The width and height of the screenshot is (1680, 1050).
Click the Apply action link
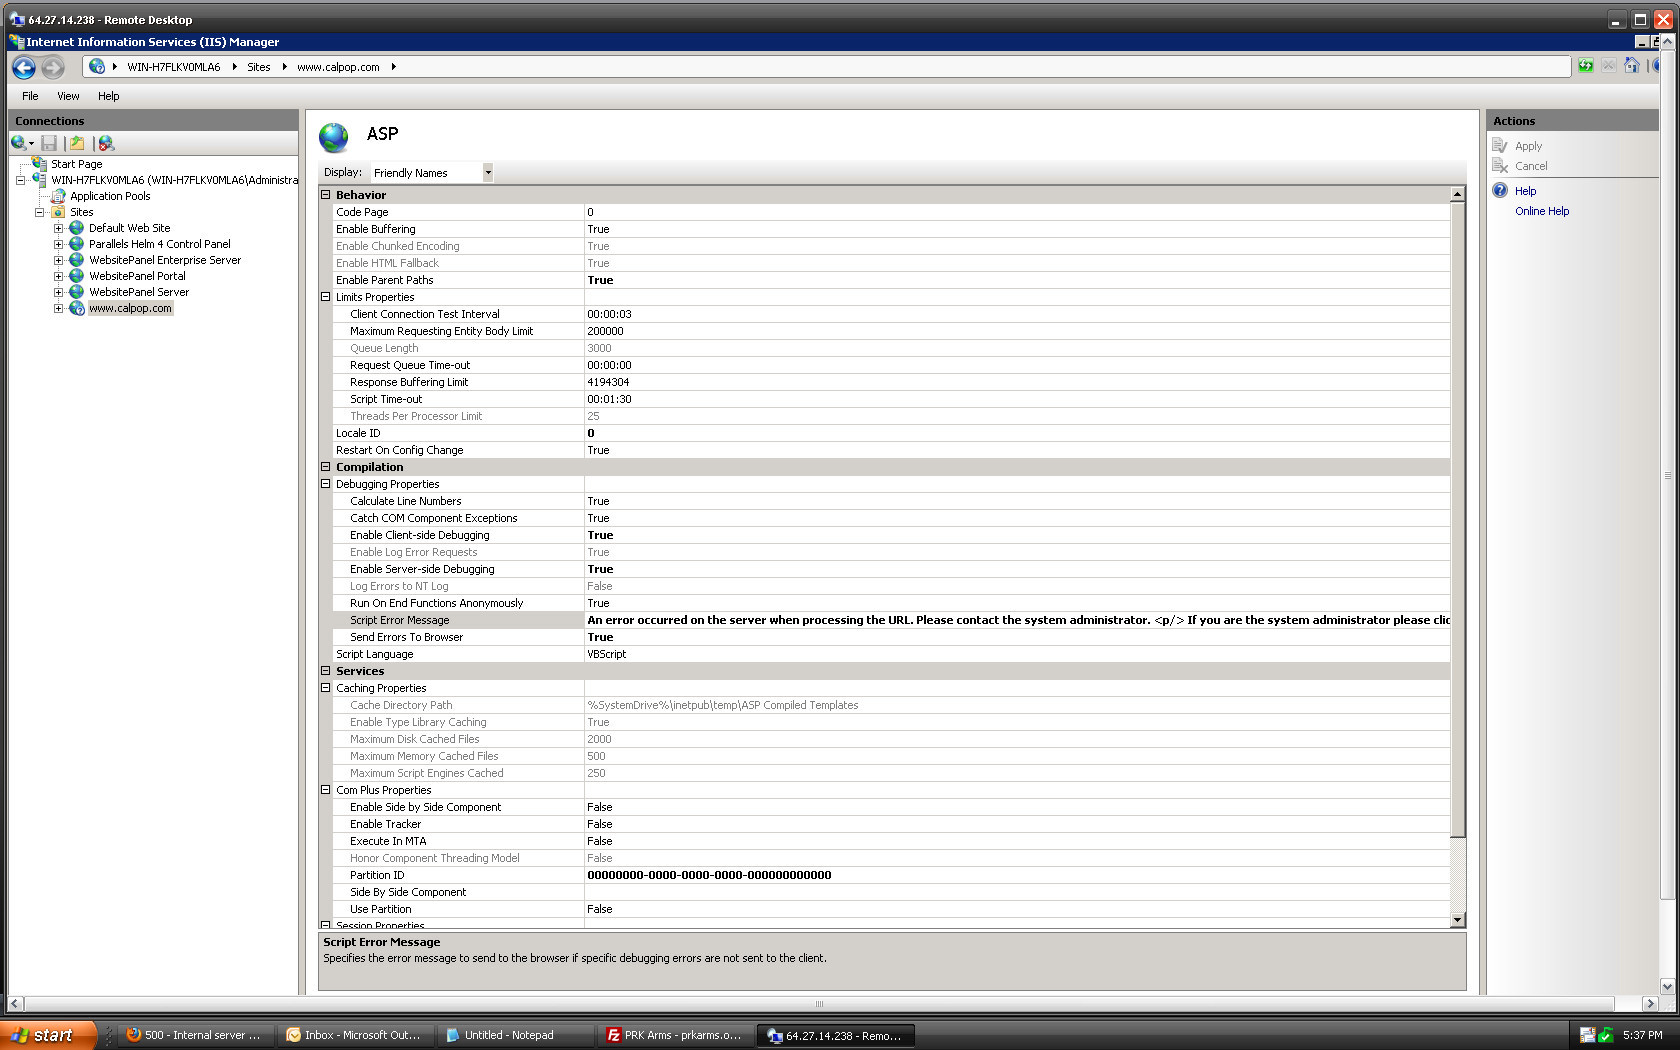[1526, 145]
